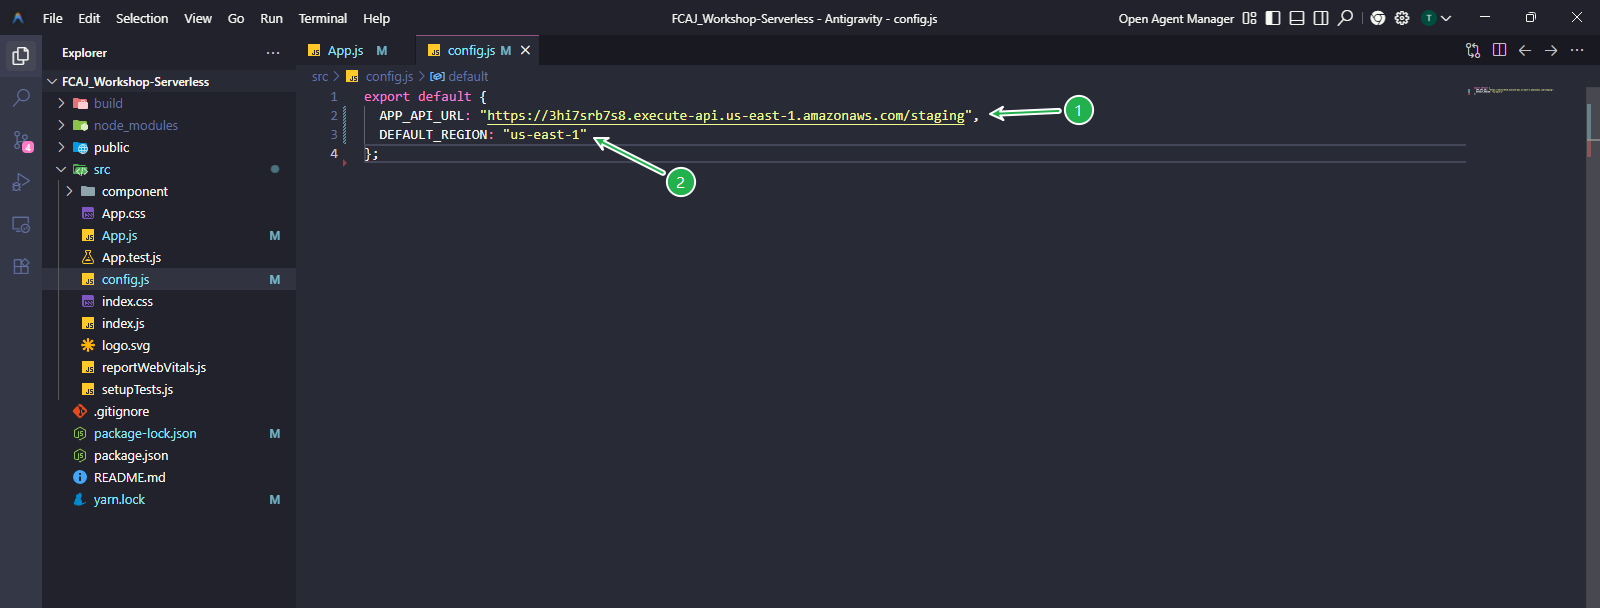Switch to the App.js editor tab
Viewport: 1600px width, 608px height.
point(346,50)
